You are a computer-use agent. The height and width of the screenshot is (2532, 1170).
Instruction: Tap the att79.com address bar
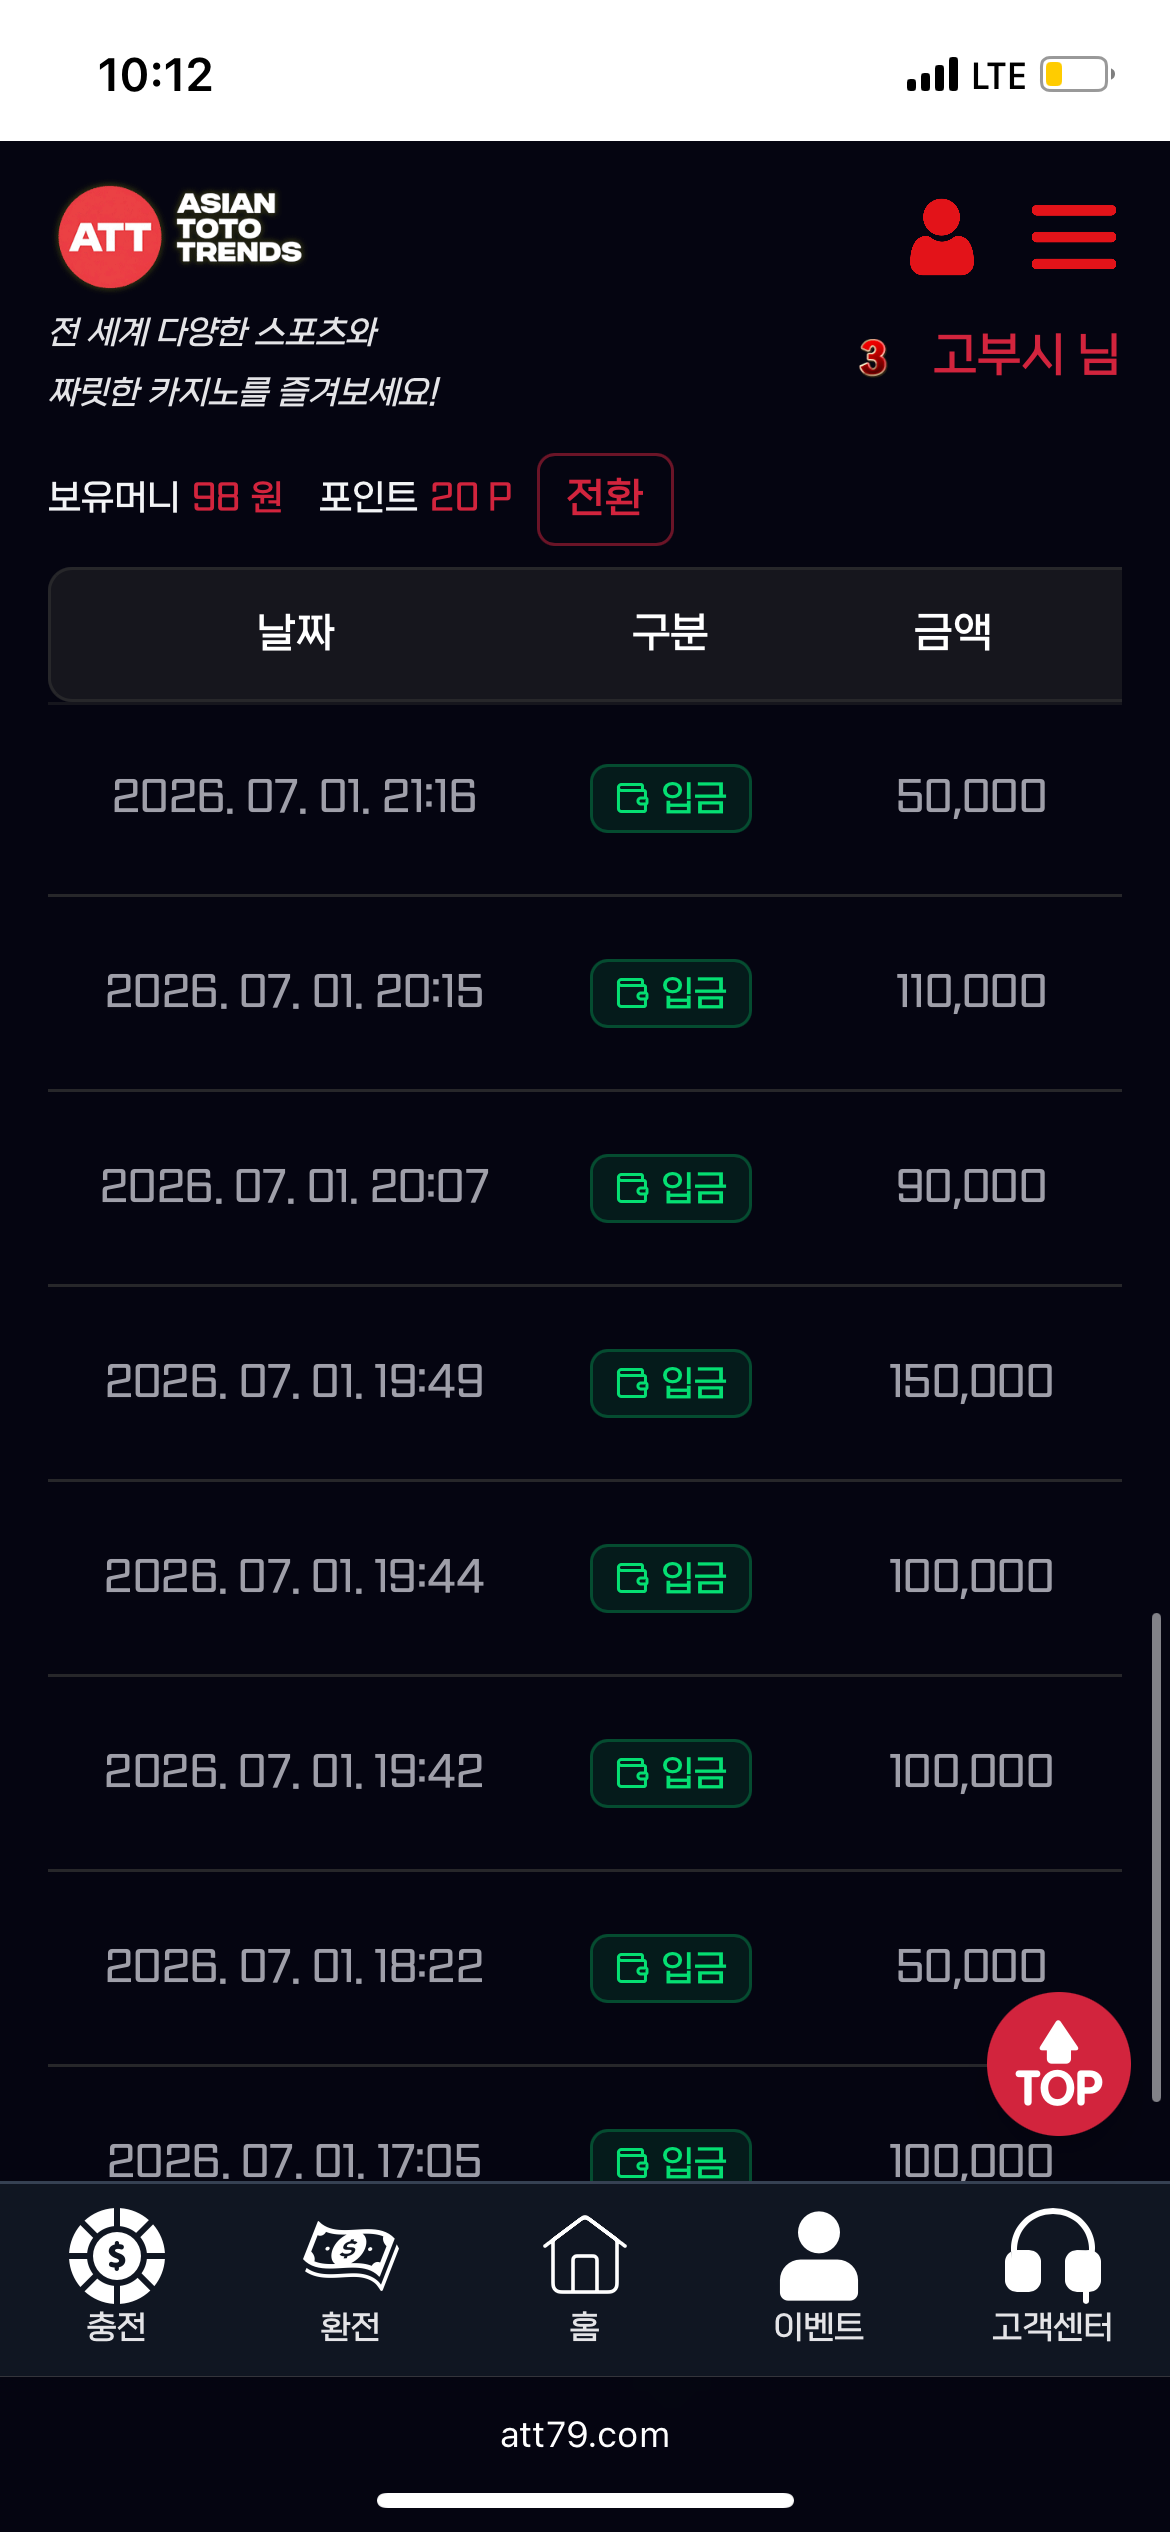[x=585, y=2434]
